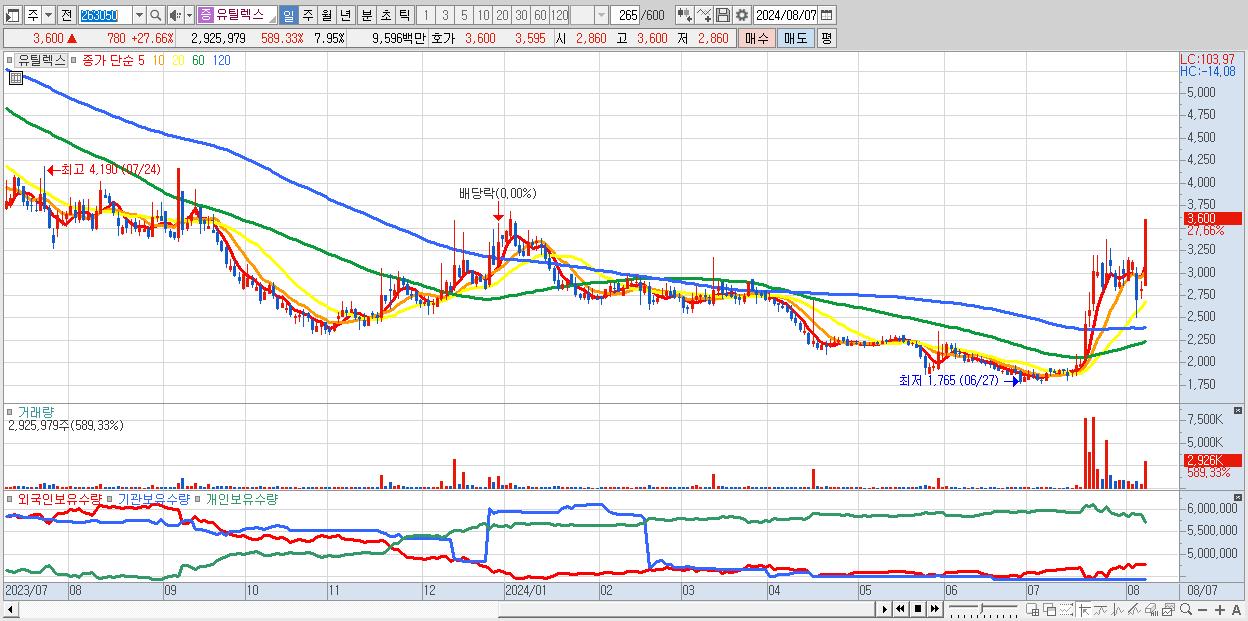Save the chart with the floppy disk icon
The width and height of the screenshot is (1248, 621).
723,15
